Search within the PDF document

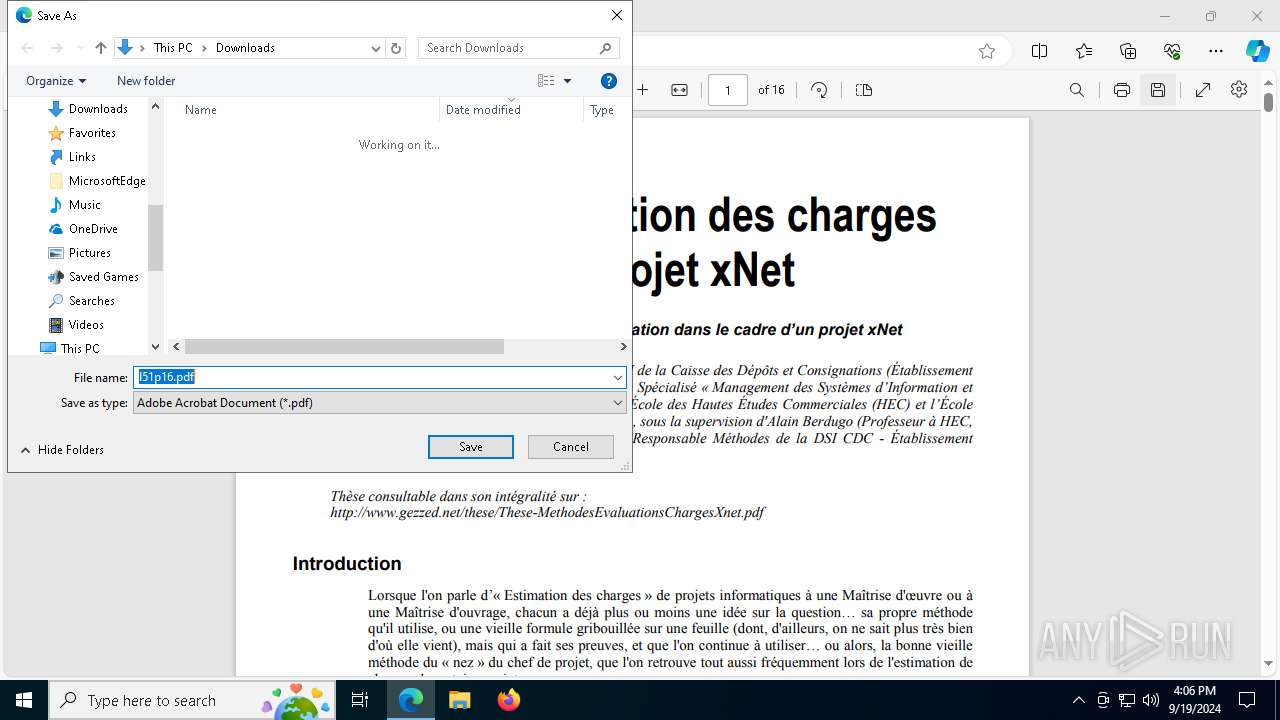click(1077, 90)
